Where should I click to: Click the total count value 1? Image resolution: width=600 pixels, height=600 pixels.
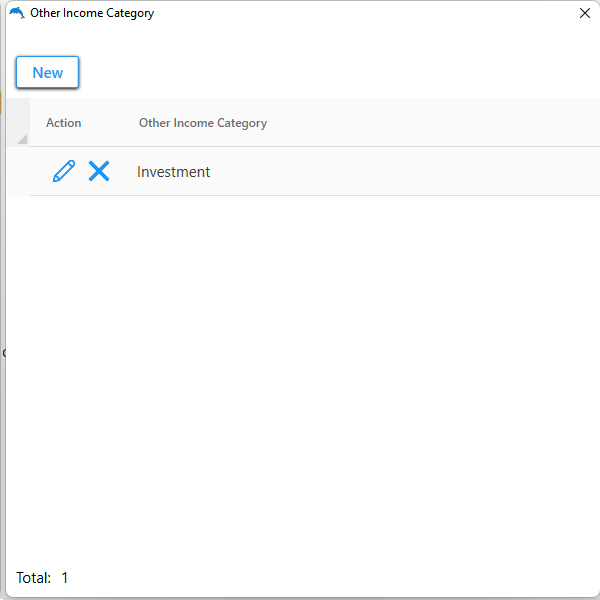(x=65, y=578)
